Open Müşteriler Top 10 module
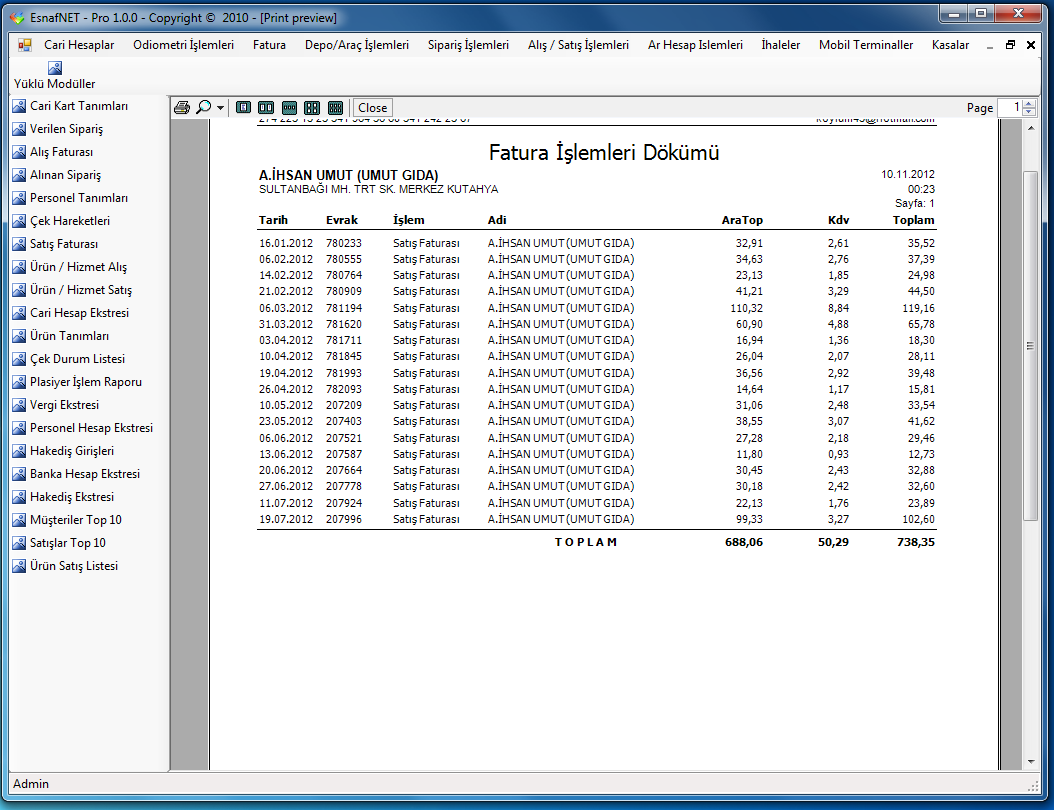 click(x=67, y=520)
